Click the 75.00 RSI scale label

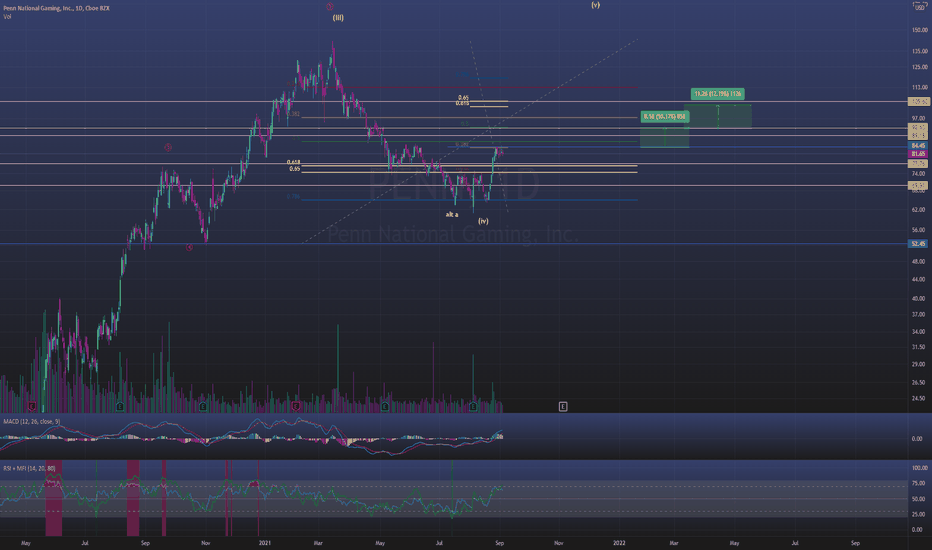(918, 483)
